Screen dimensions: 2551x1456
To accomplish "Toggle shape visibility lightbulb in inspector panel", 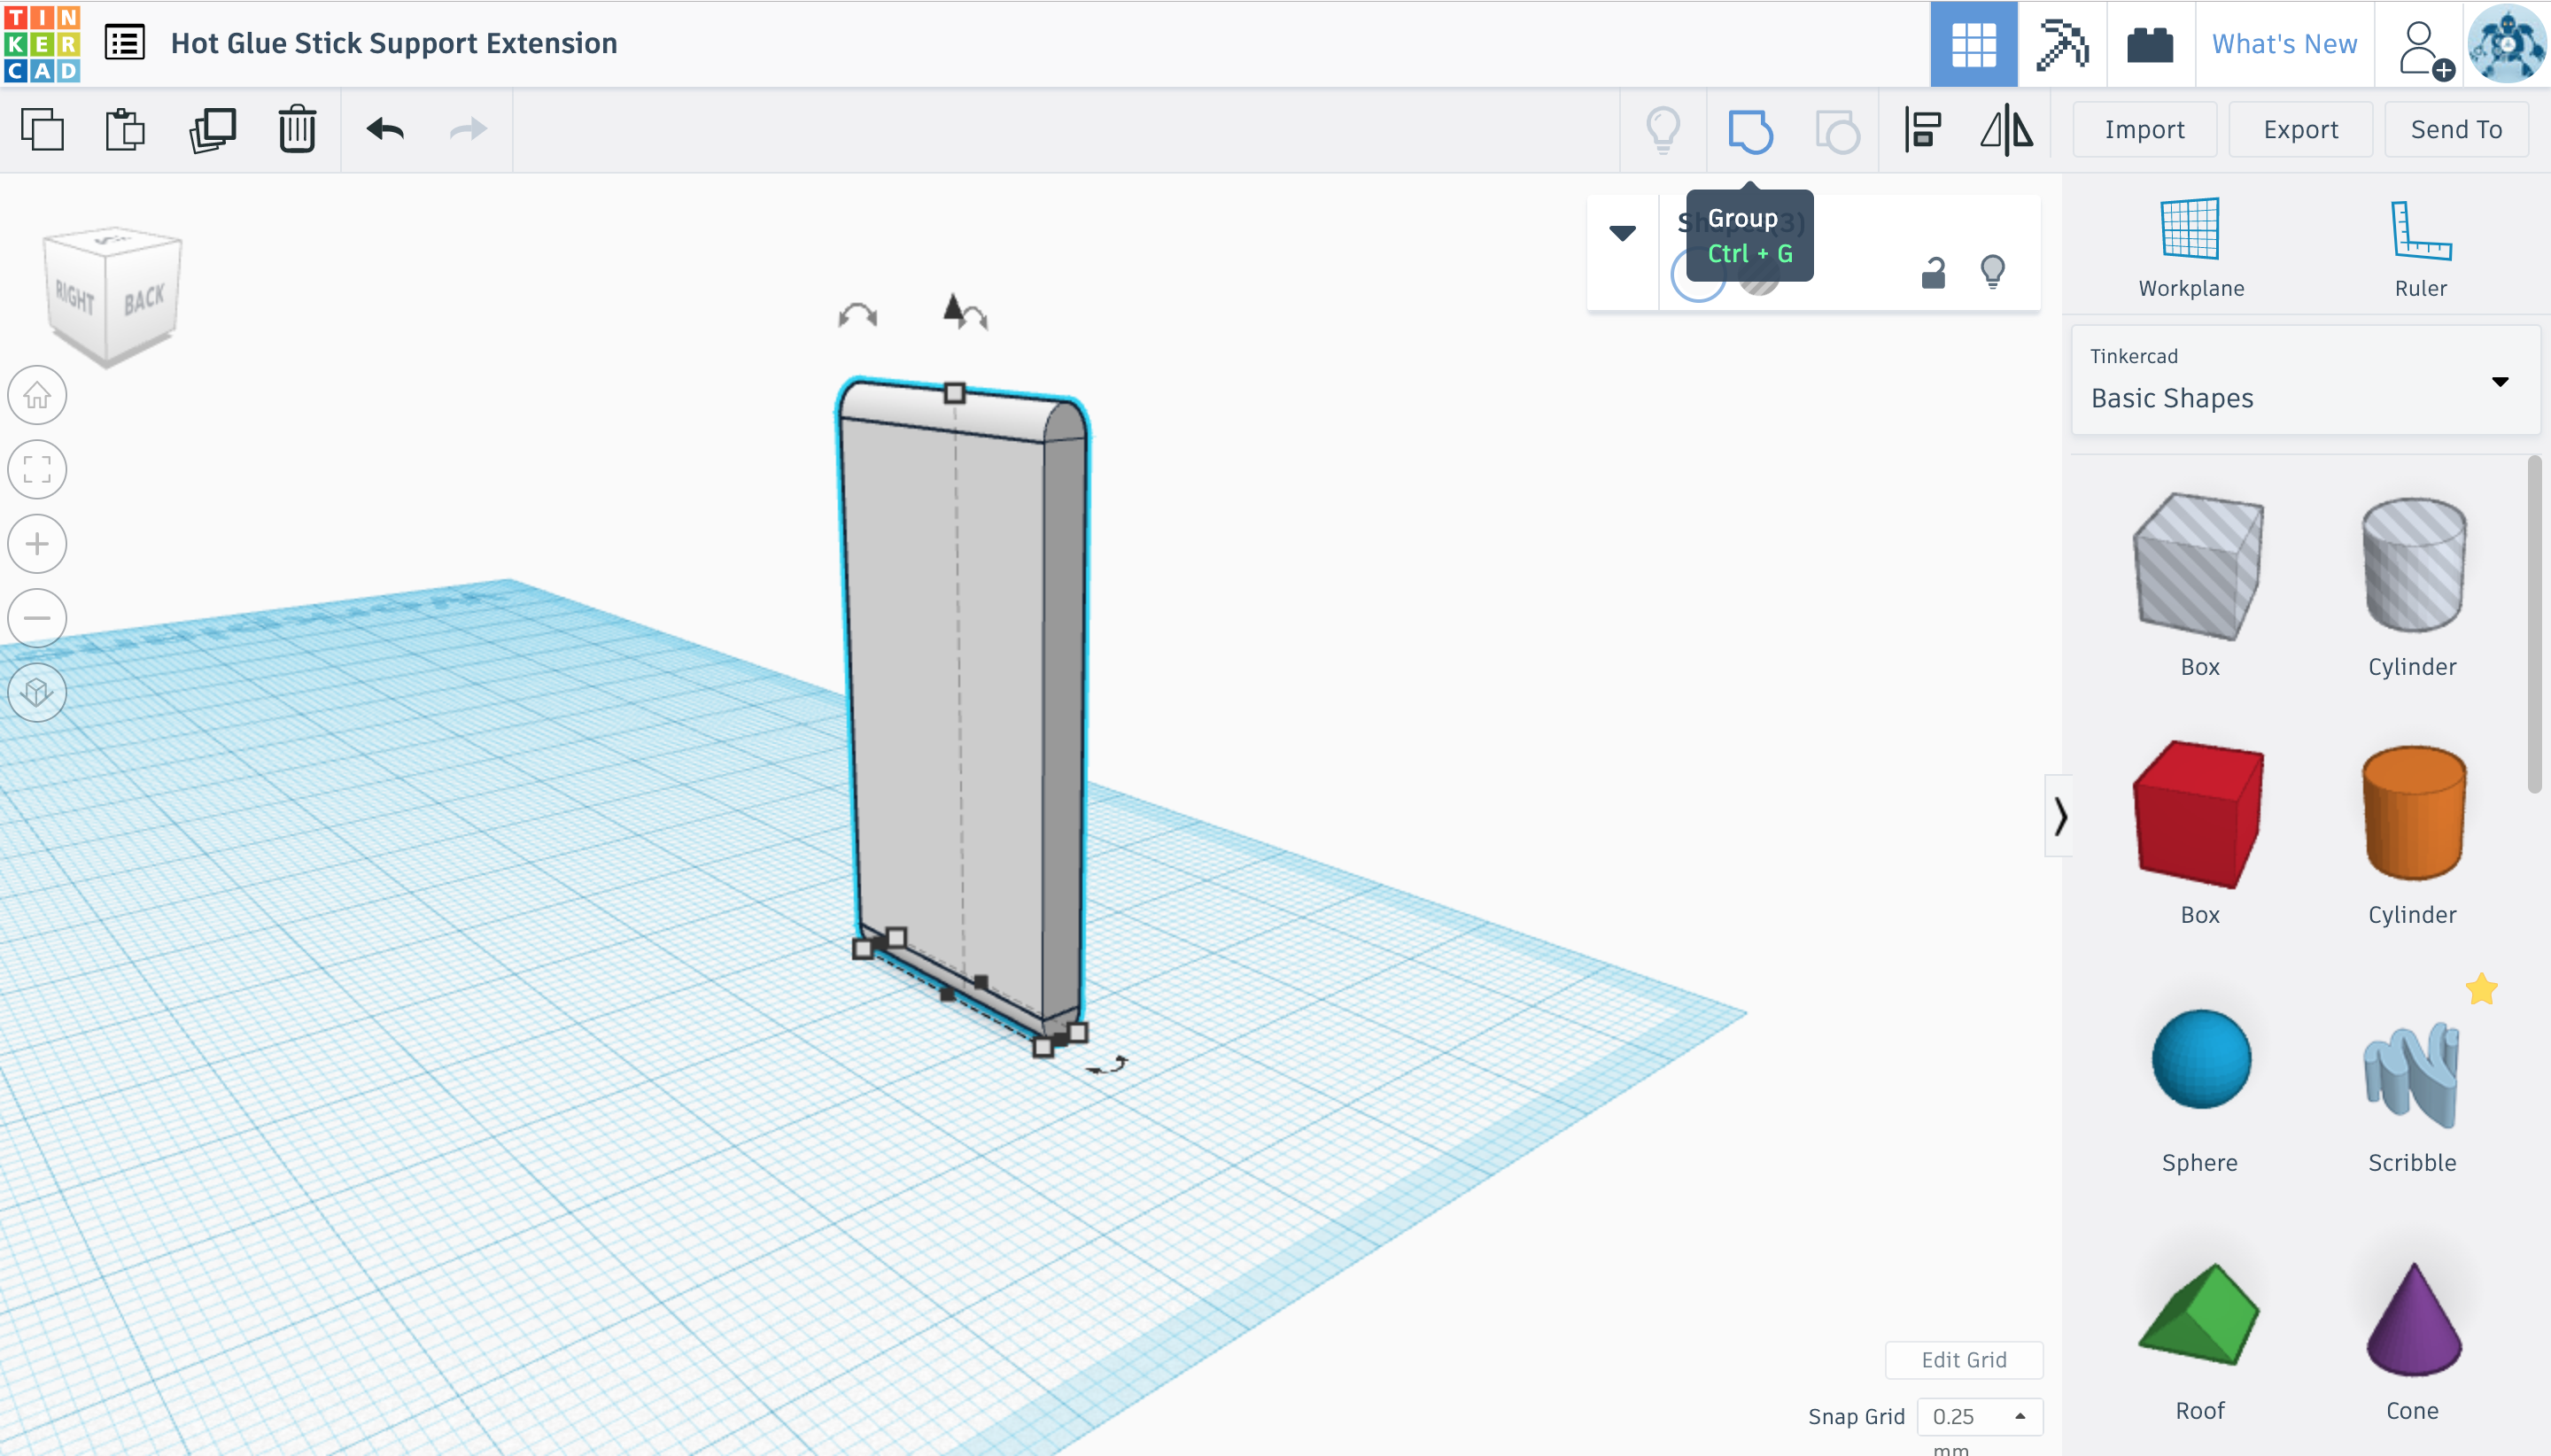I will pos(1992,272).
